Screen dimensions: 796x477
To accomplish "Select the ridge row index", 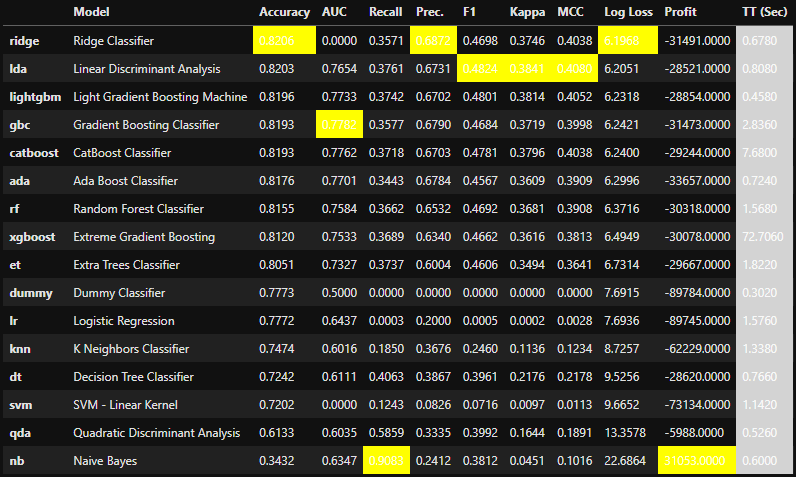I will pos(24,41).
